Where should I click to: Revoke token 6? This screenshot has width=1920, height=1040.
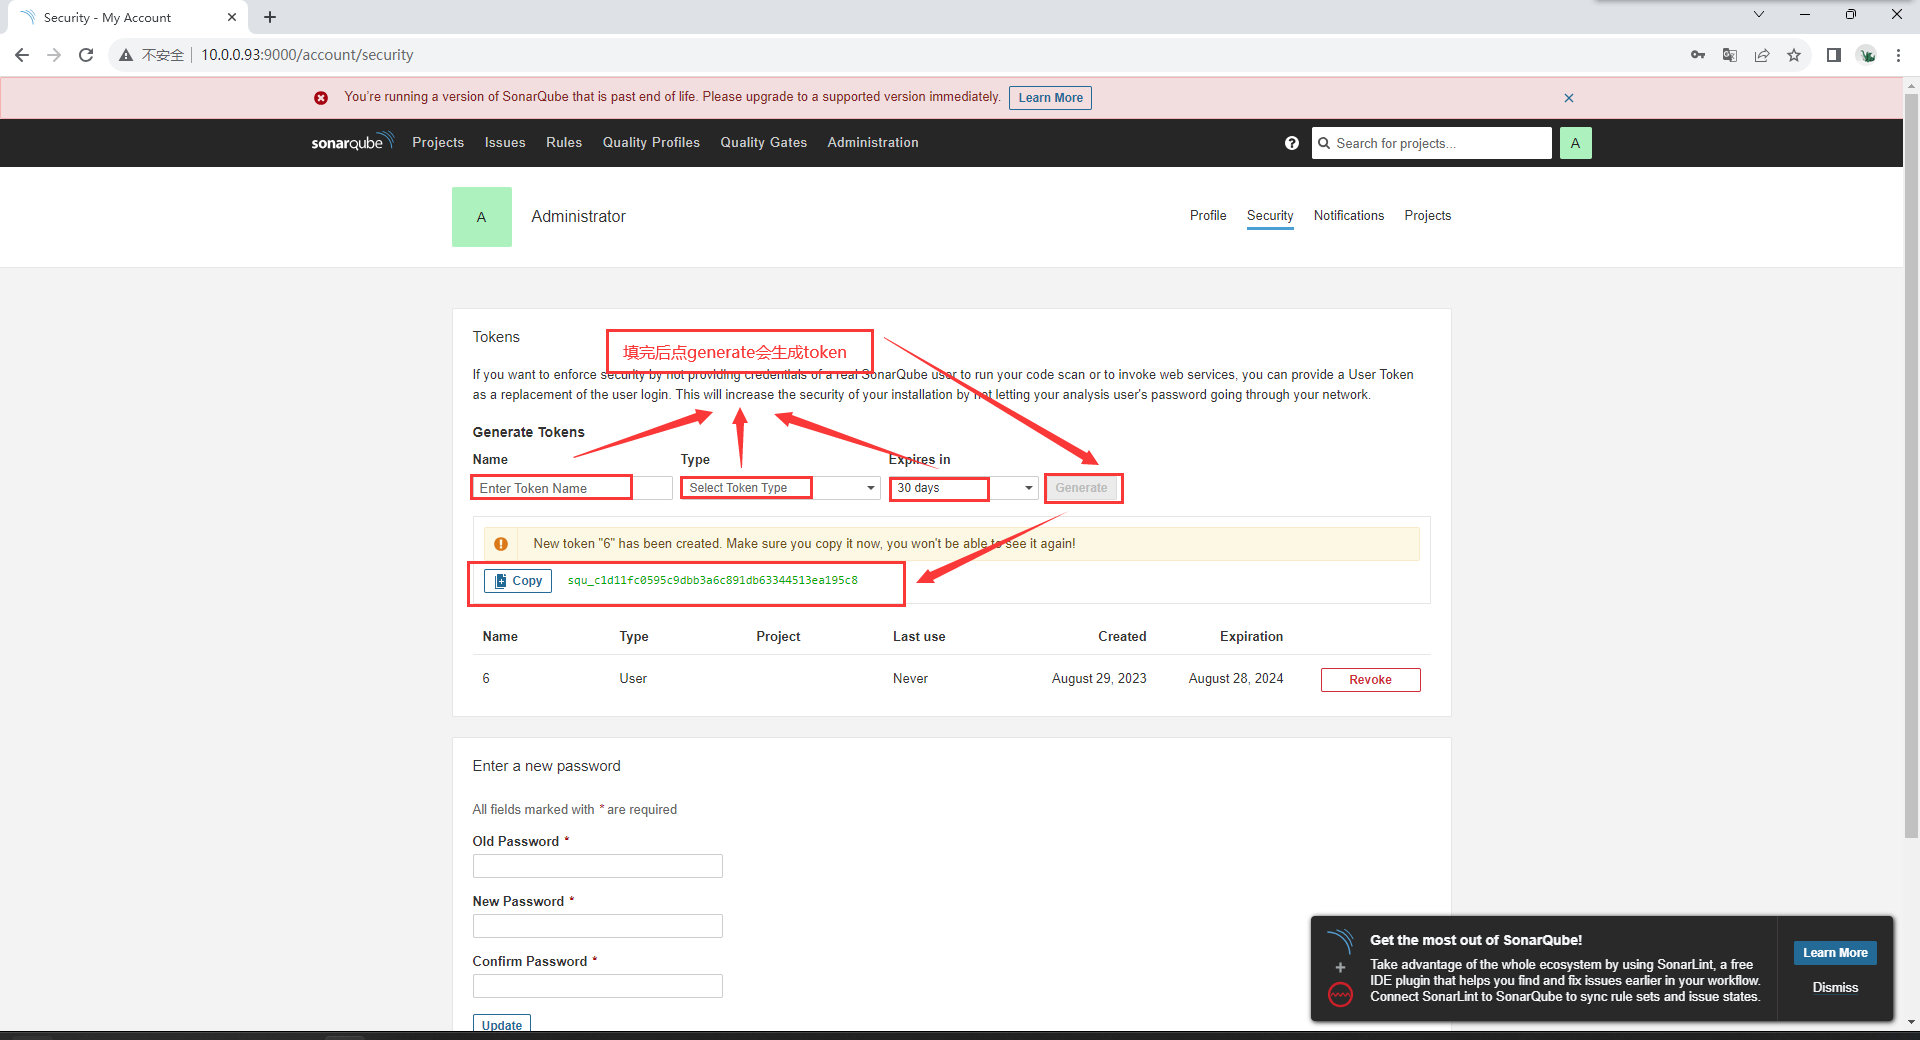click(1370, 680)
